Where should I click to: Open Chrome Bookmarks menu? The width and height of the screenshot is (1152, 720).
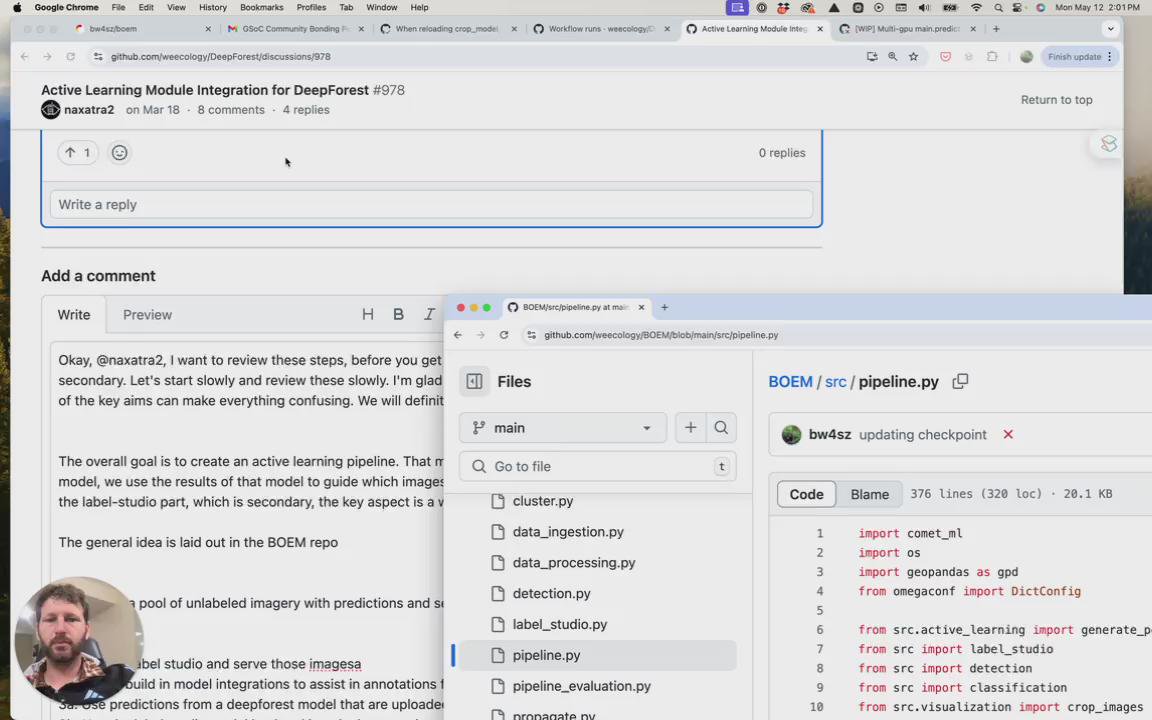(262, 7)
